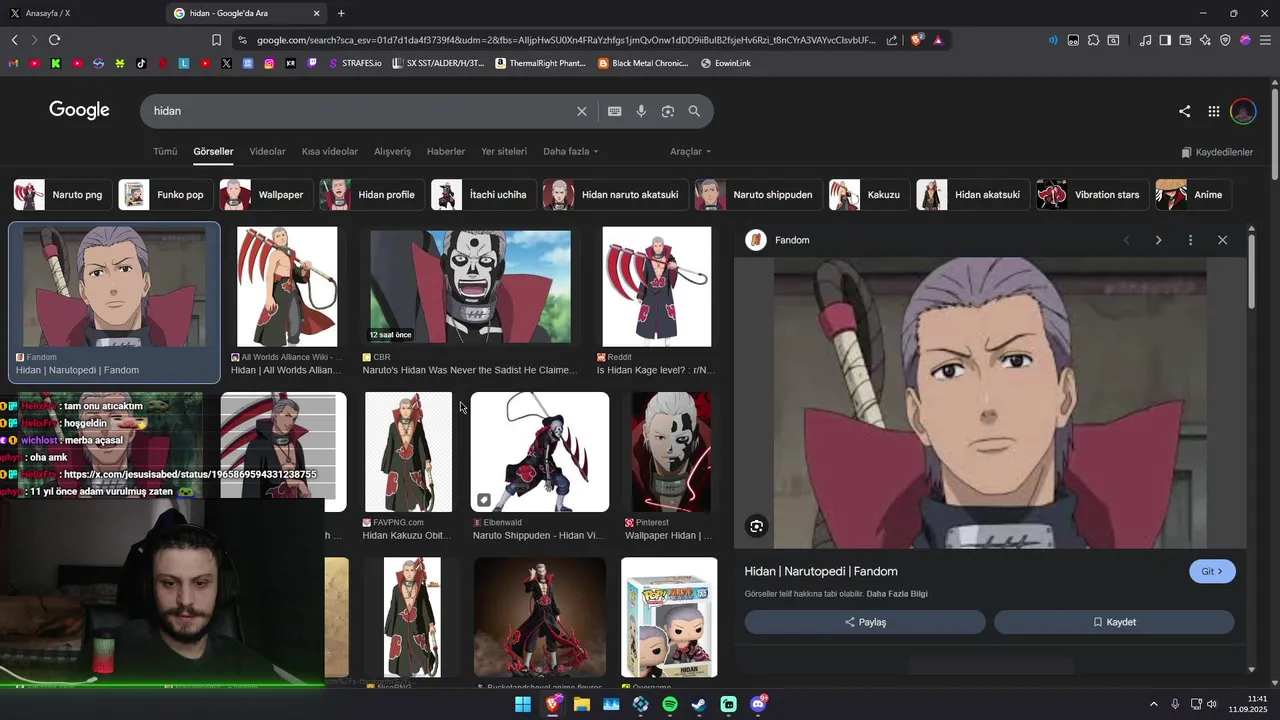Select the Vibration stars filter chip

click(x=1091, y=195)
